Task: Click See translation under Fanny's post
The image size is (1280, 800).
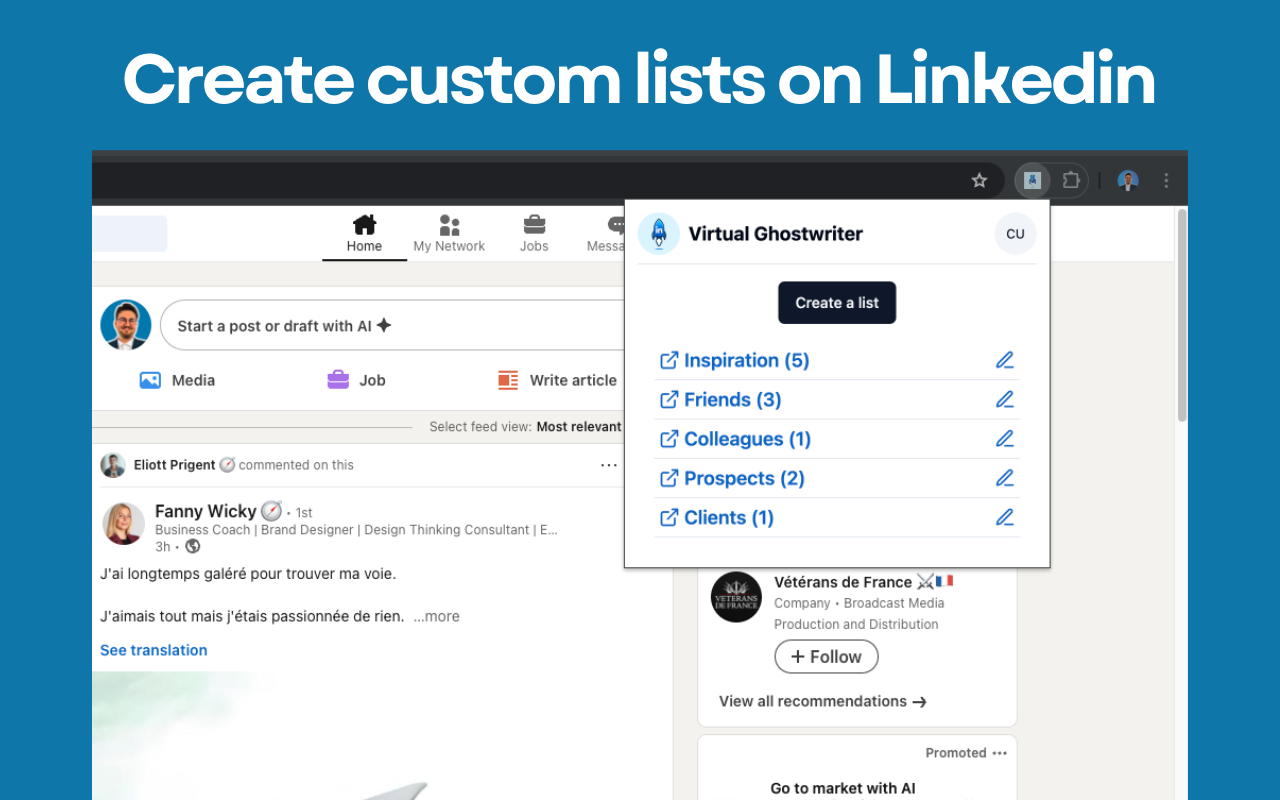Action: [x=153, y=650]
